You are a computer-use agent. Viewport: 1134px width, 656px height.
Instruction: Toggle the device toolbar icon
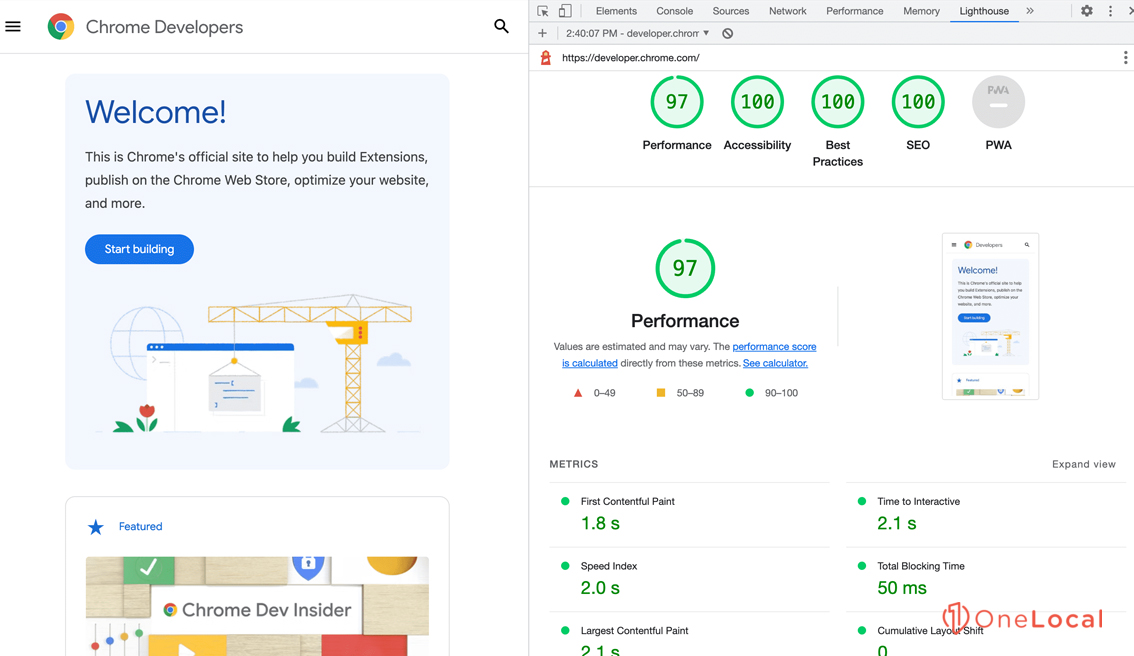click(565, 11)
